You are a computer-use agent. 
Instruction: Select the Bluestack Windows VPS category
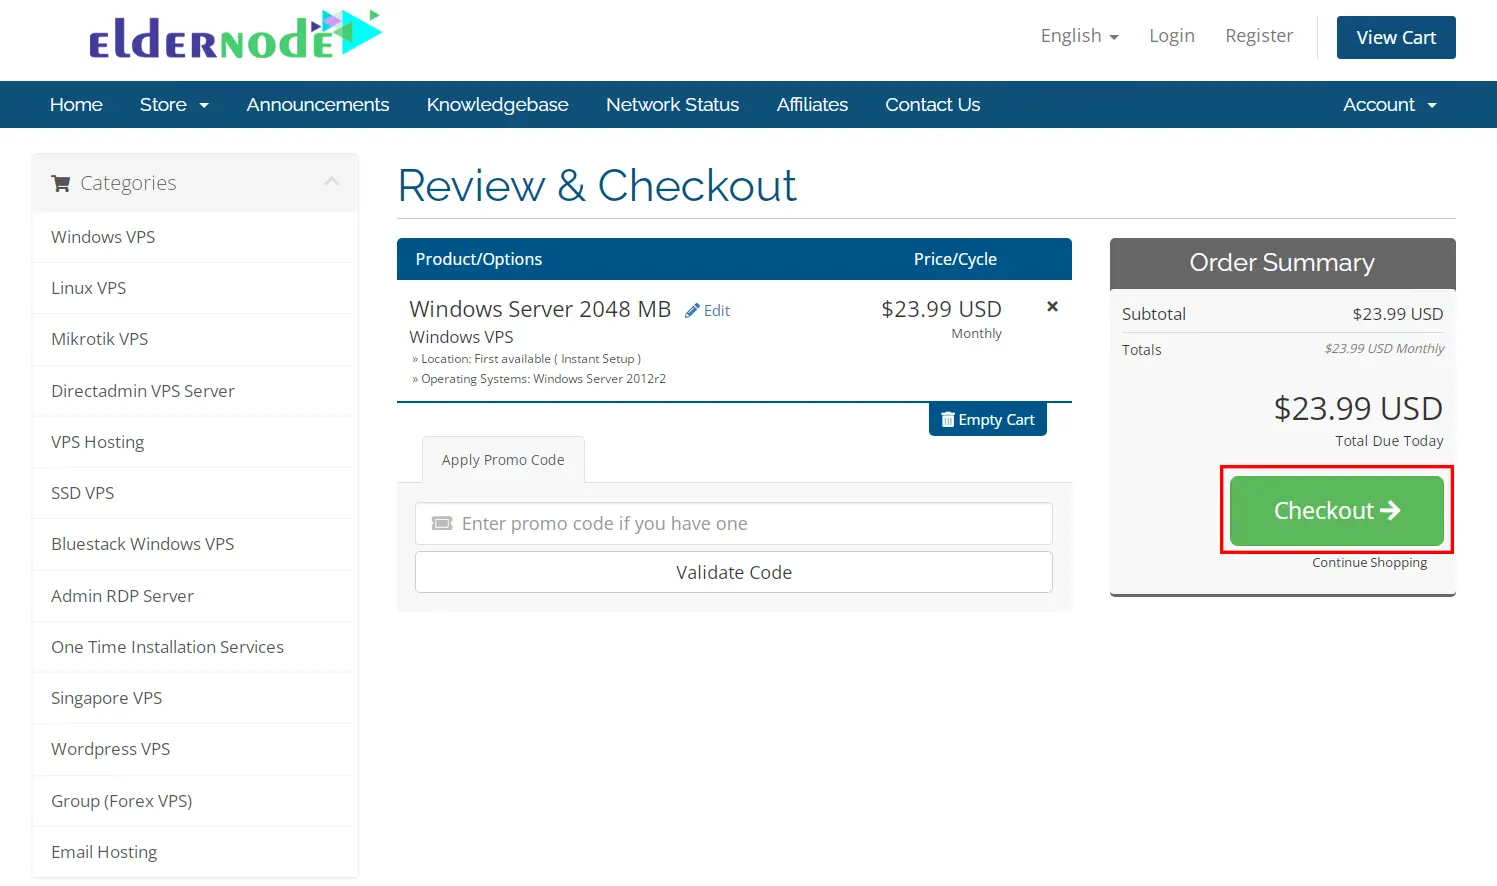tap(142, 544)
